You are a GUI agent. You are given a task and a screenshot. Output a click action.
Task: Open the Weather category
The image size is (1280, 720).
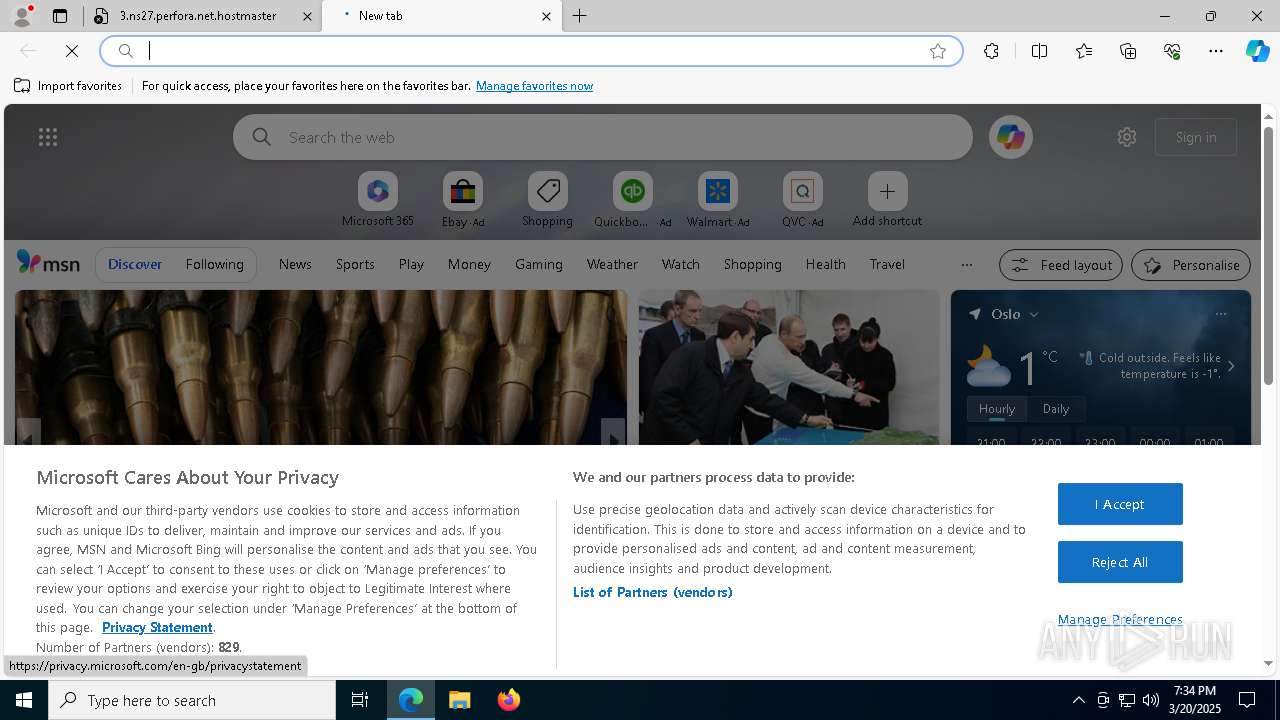click(x=612, y=264)
